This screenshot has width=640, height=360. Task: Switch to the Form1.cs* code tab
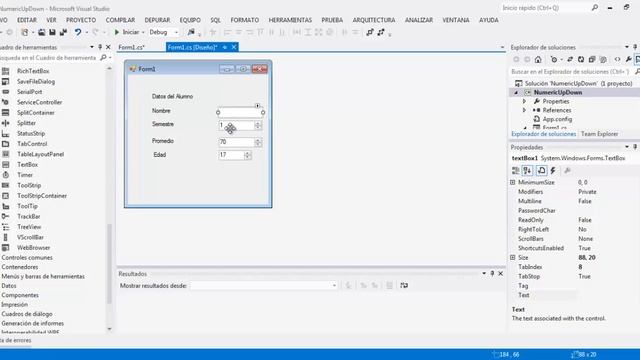131,47
